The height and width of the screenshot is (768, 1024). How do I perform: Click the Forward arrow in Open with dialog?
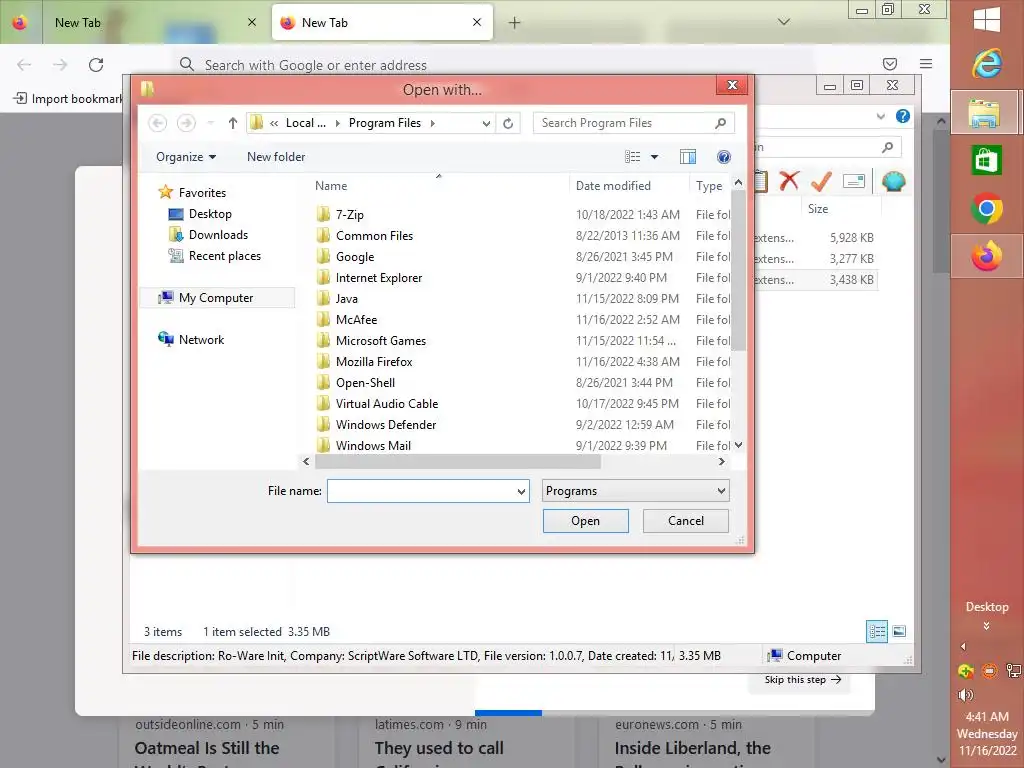tap(186, 123)
